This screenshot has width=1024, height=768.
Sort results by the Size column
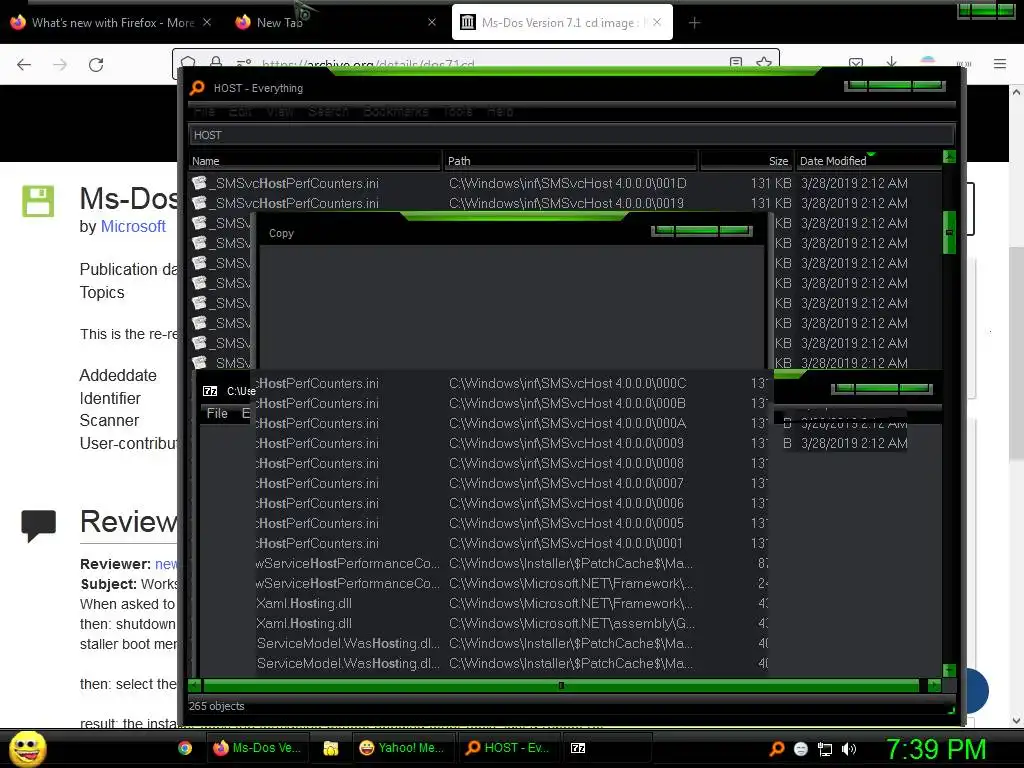coord(746,161)
